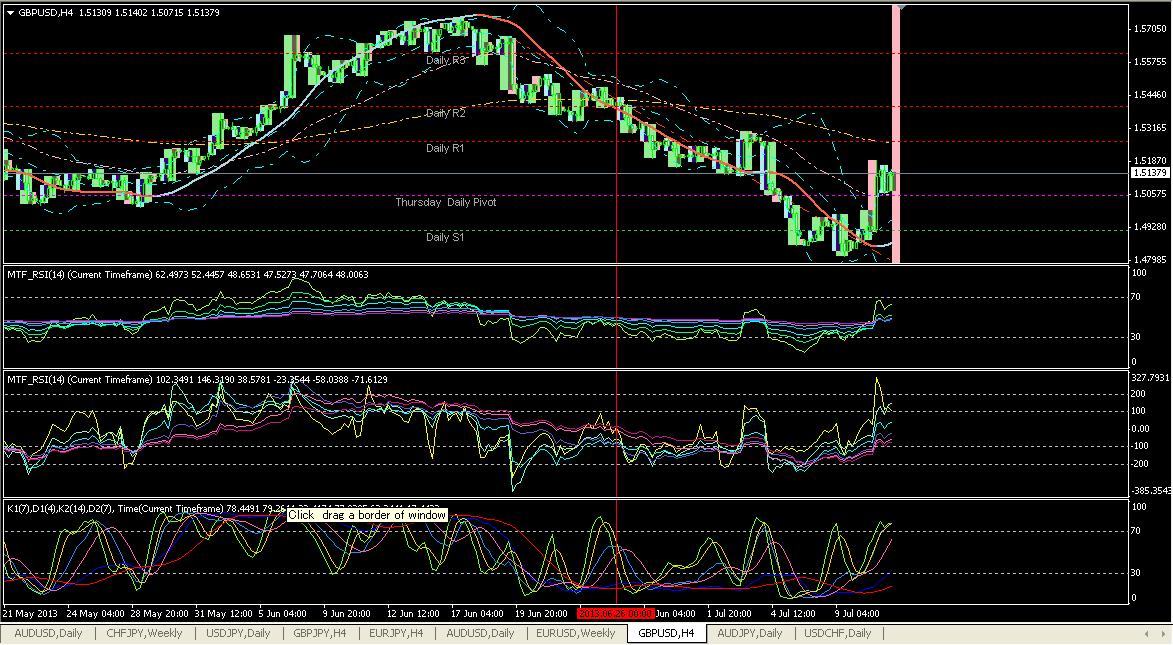Viewport: 1173px width, 645px height.
Task: Click price axis value 1.55755
Action: pos(1150,62)
